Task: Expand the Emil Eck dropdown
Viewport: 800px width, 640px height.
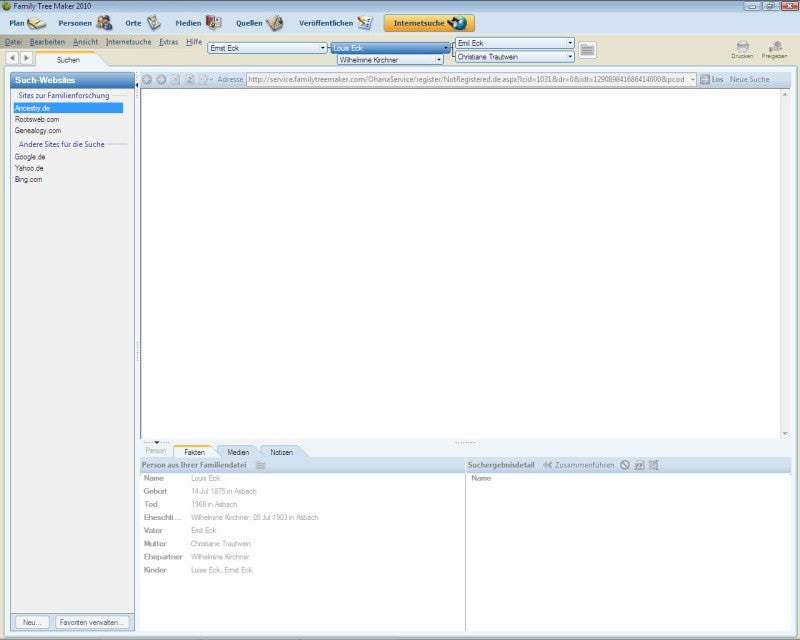Action: click(x=570, y=43)
